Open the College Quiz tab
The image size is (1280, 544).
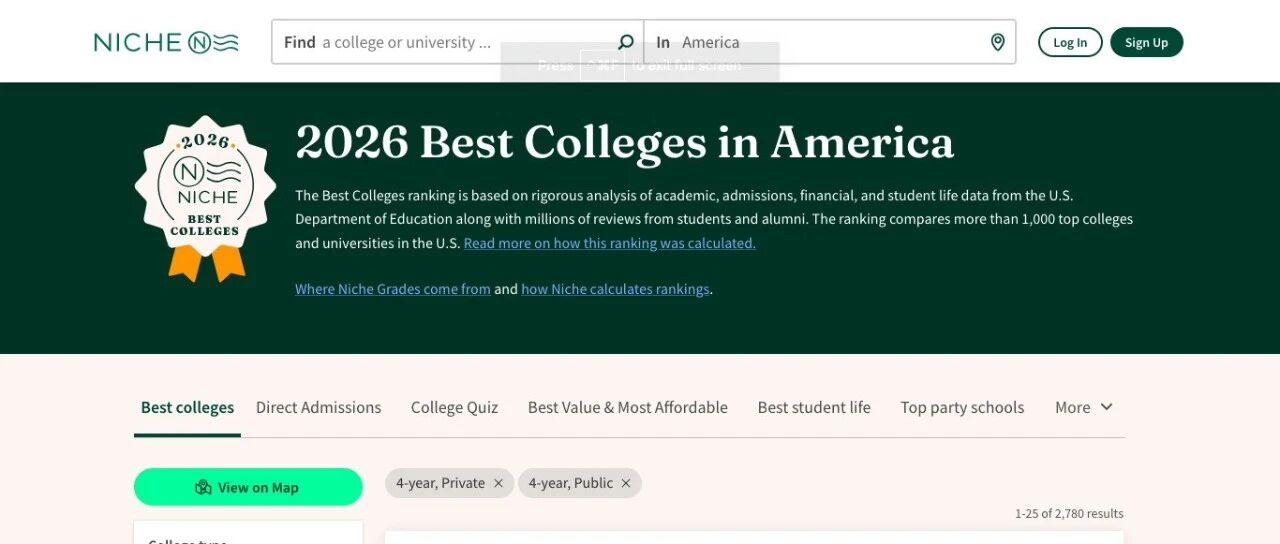click(x=454, y=407)
